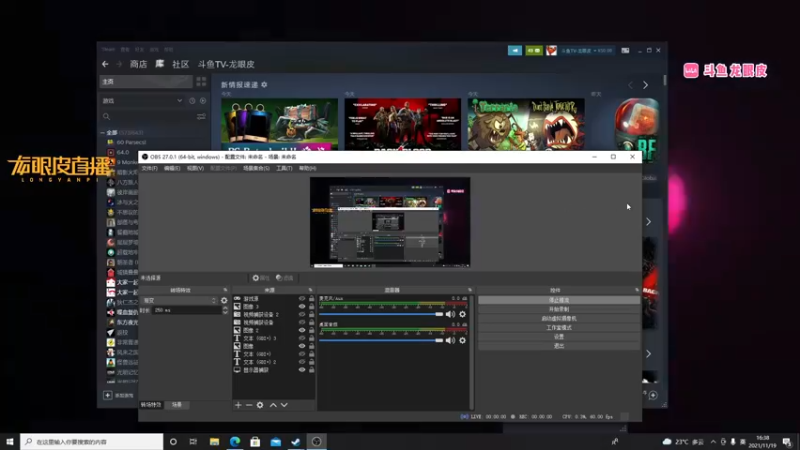Open the desktop audio settings gear

[x=462, y=340]
